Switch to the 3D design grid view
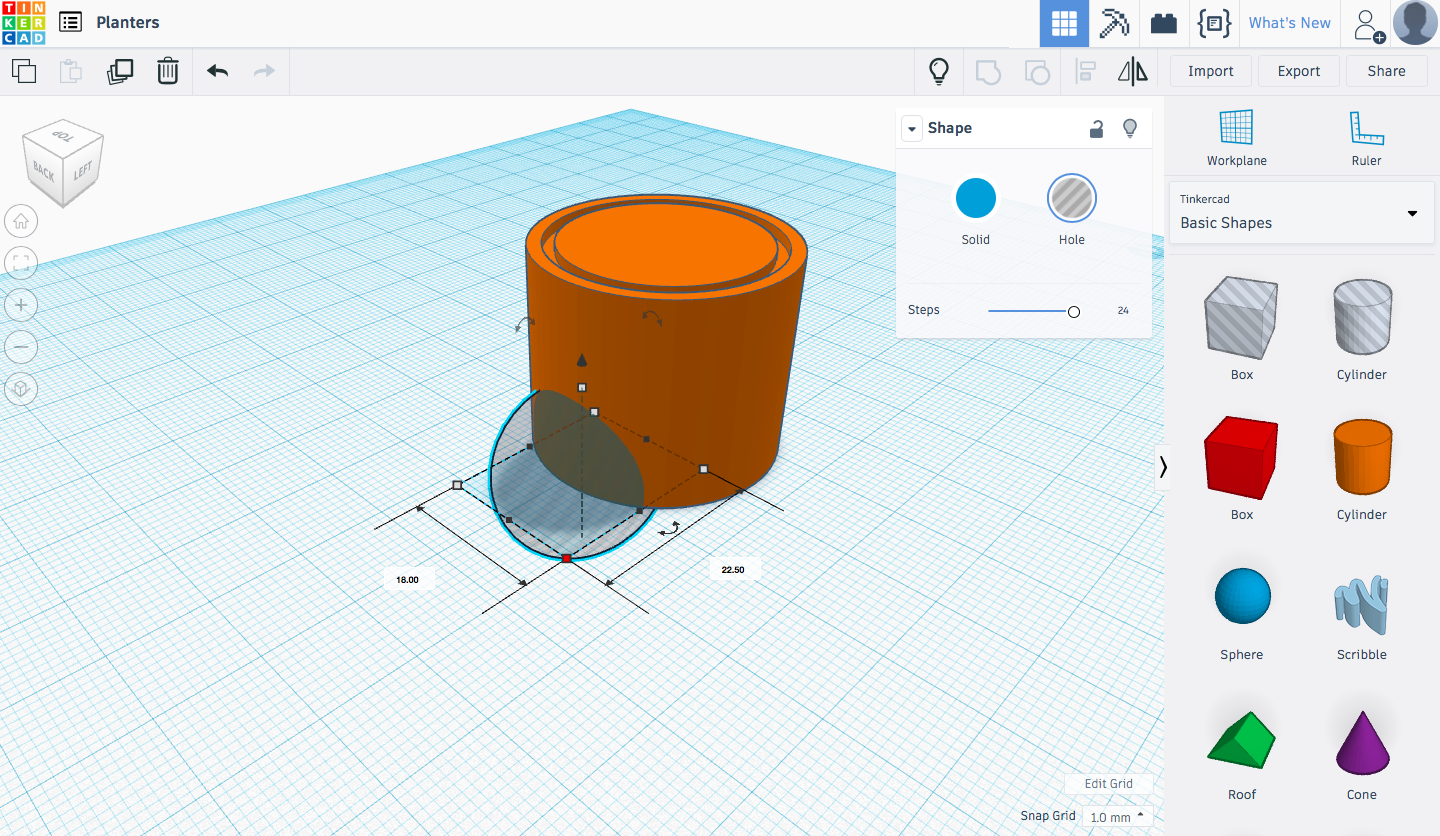 pos(1064,23)
